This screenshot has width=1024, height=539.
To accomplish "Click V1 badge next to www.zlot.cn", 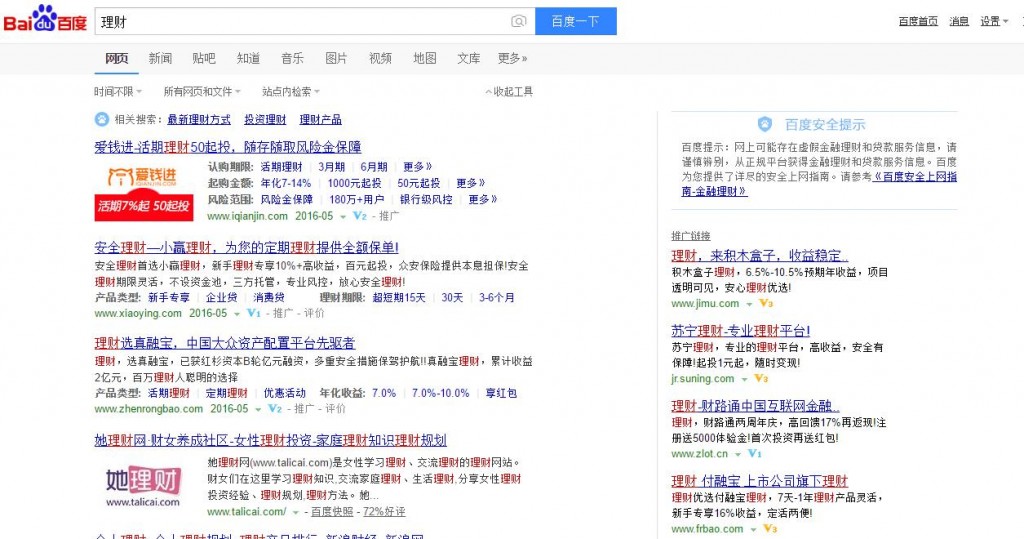I will pyautogui.click(x=755, y=453).
